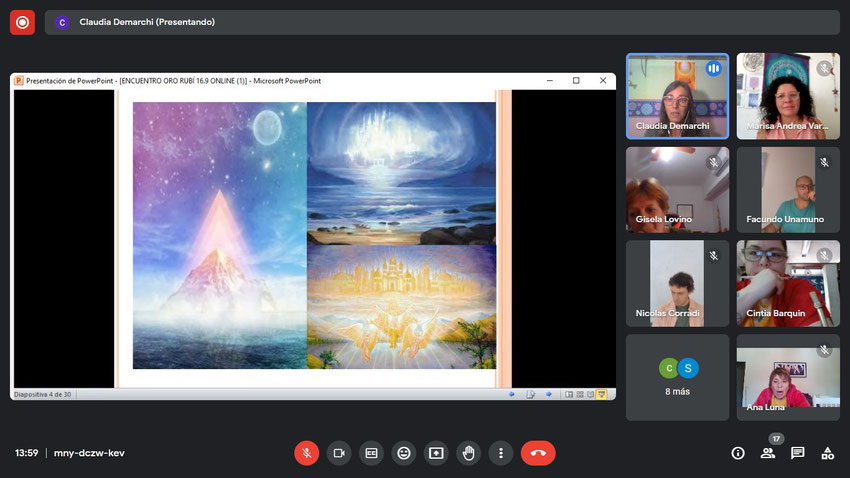850x478 pixels.
Task: Select Gisela Lovino video tile
Action: tap(677, 190)
